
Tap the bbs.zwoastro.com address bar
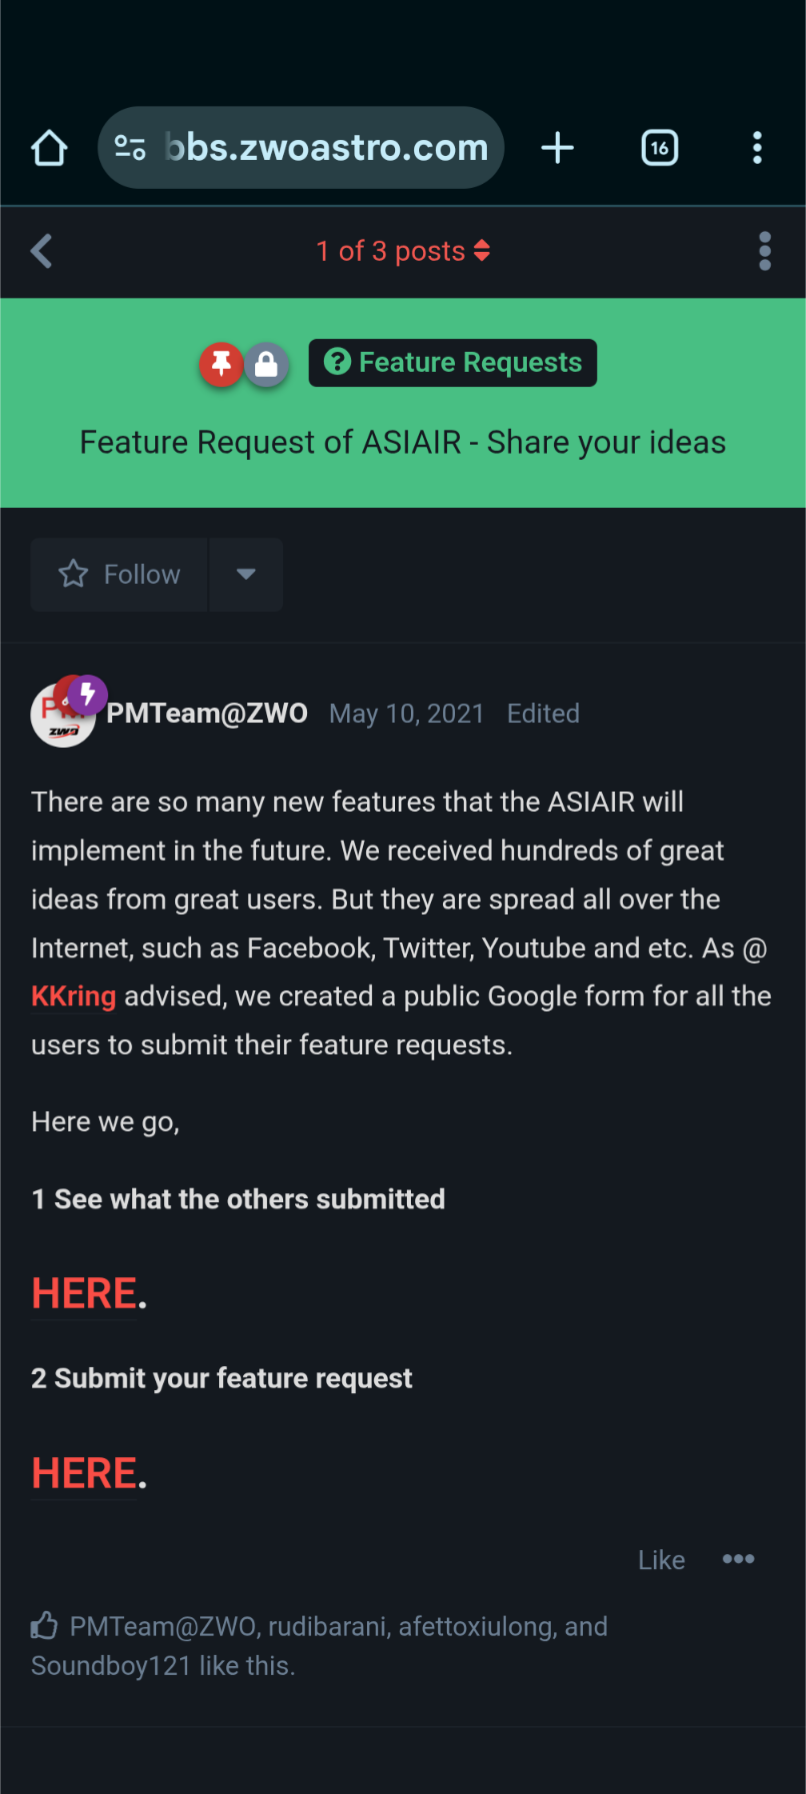(x=325, y=148)
